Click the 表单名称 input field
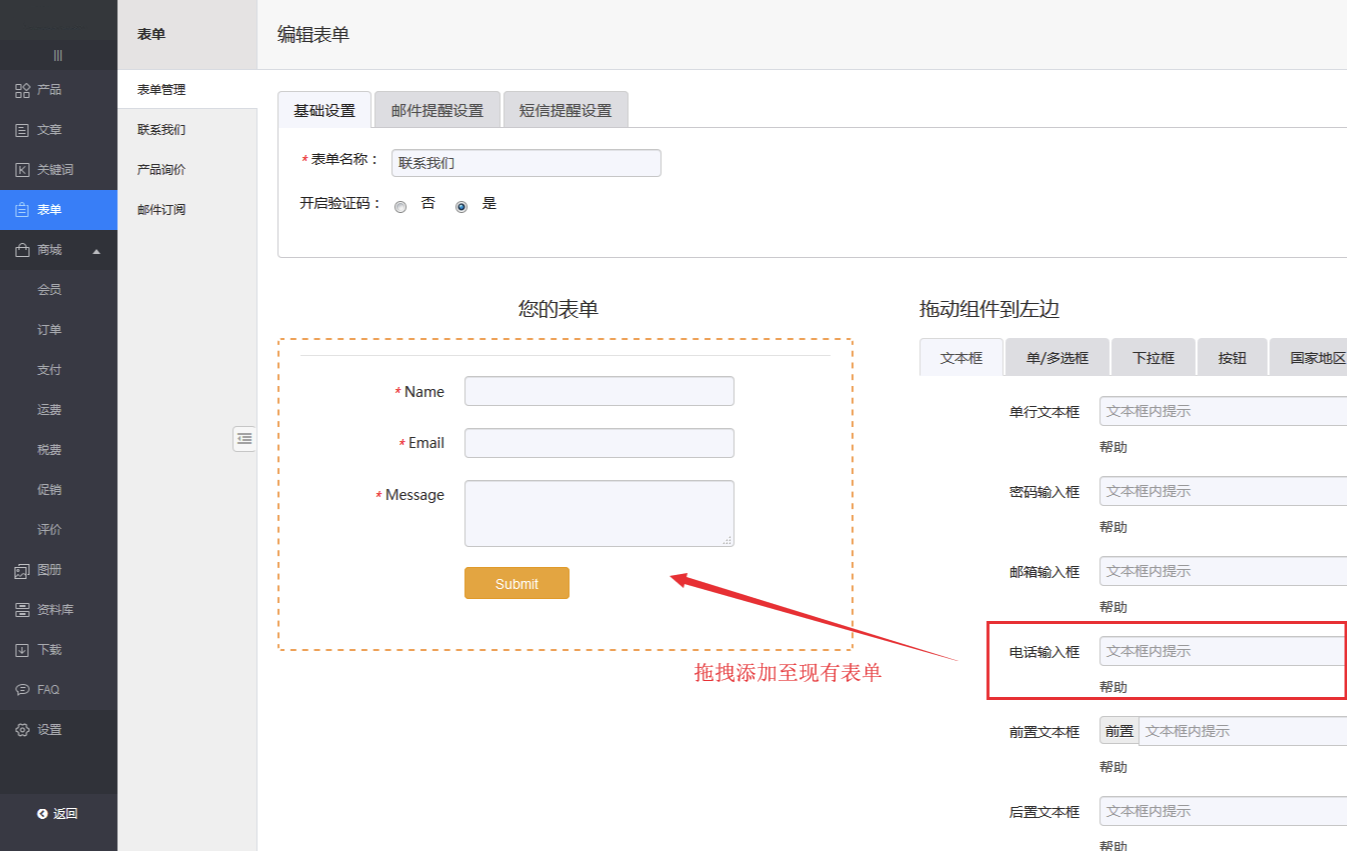 tap(526, 163)
